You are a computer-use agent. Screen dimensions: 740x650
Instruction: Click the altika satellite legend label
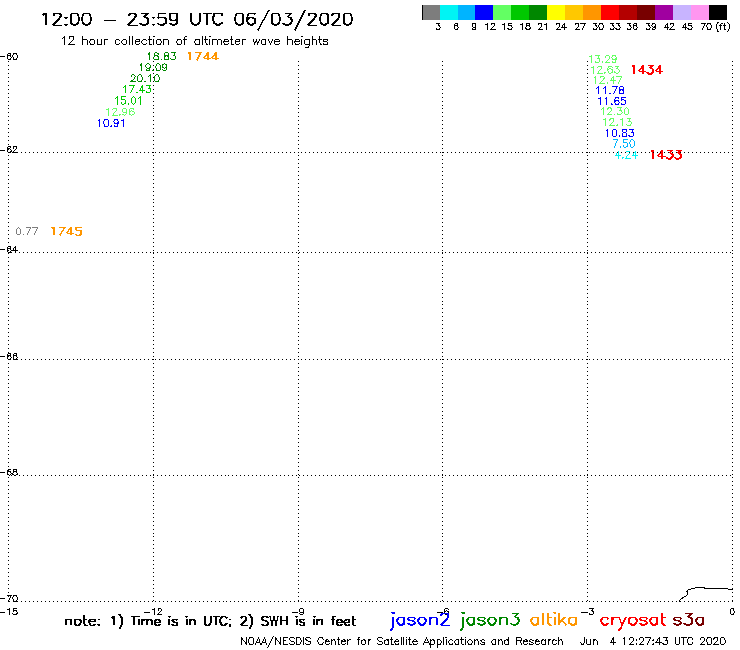pos(554,620)
